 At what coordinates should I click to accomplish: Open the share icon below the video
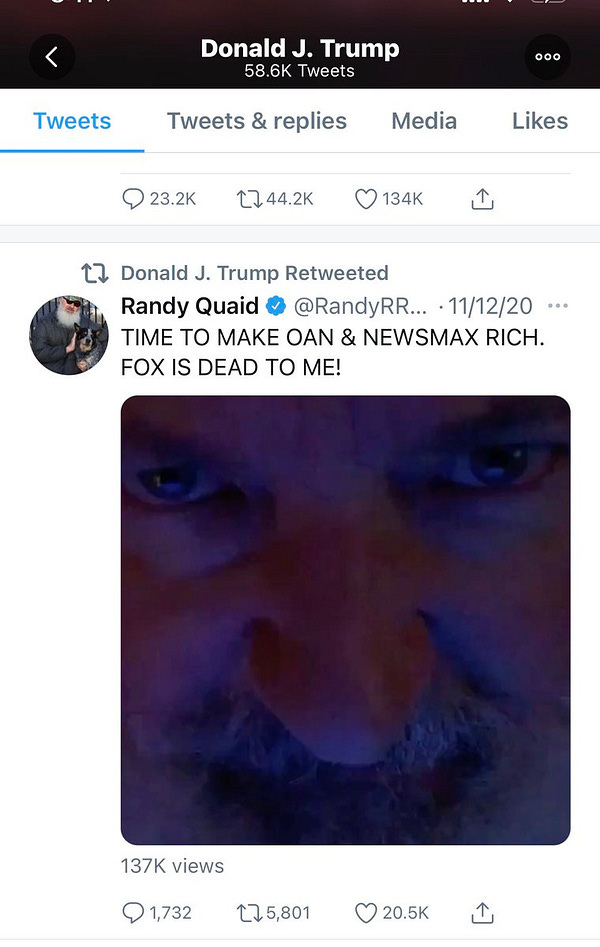[481, 912]
